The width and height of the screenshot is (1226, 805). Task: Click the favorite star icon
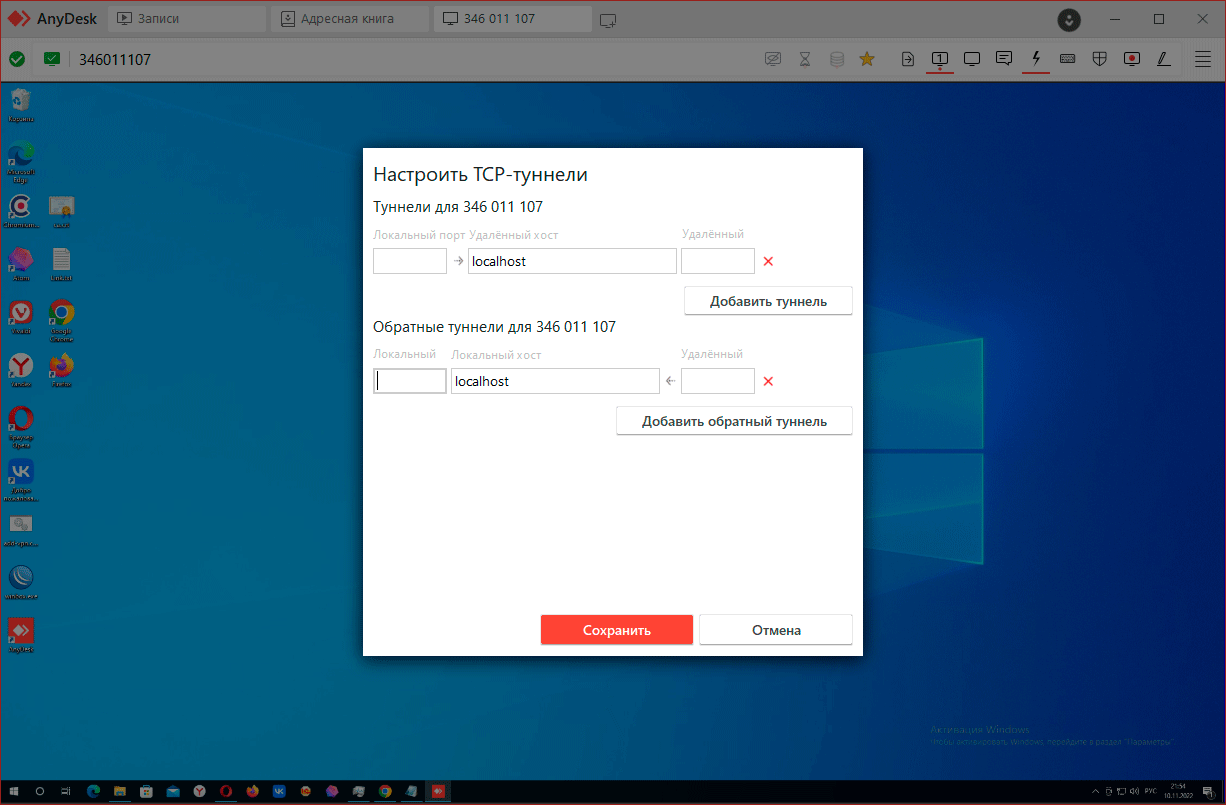[x=867, y=59]
